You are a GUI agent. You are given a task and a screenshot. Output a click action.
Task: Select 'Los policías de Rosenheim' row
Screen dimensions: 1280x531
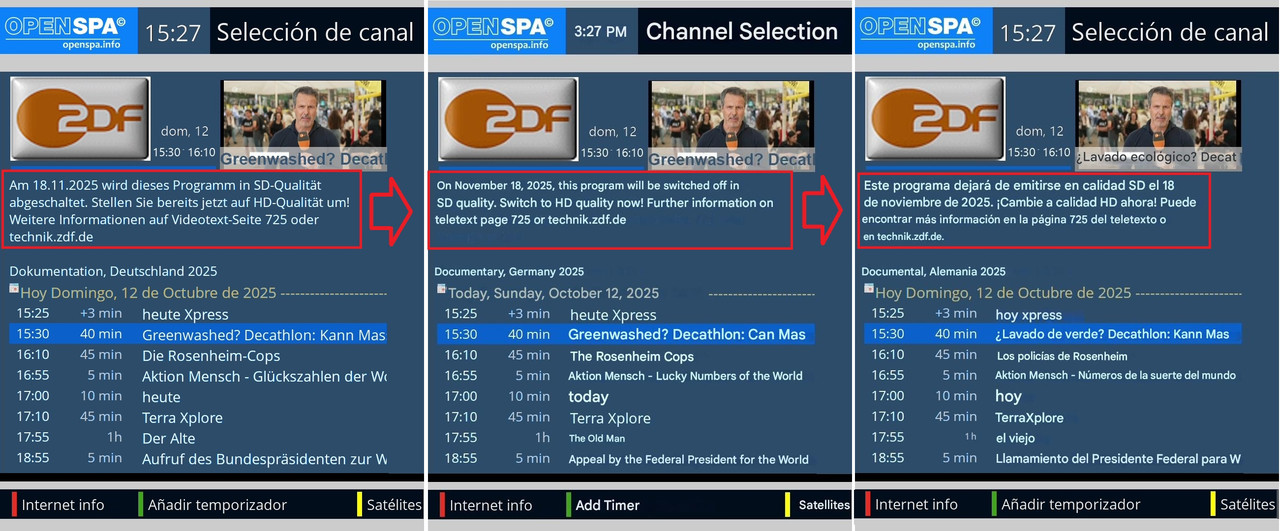point(1053,356)
